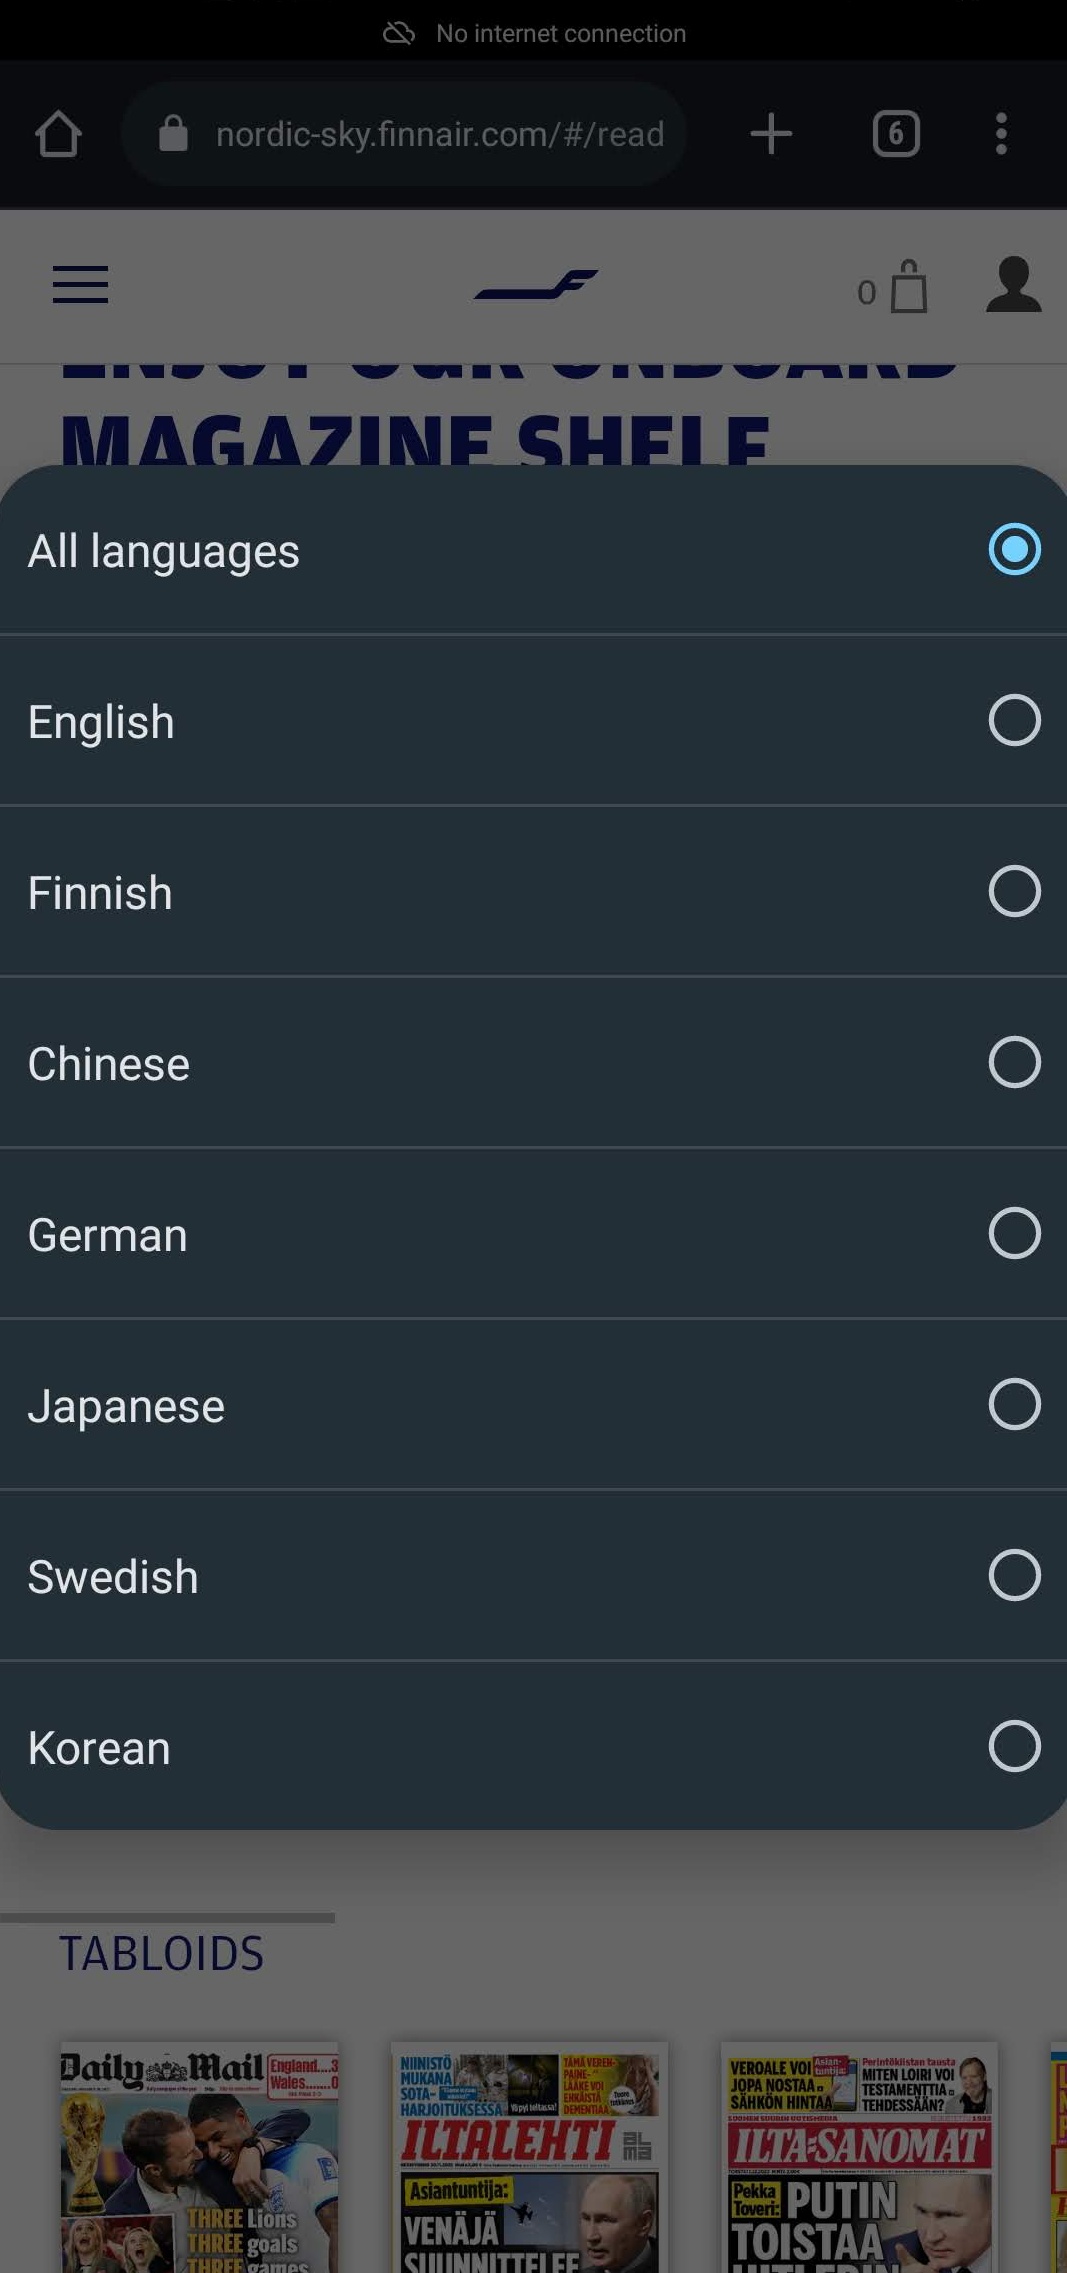Open the Daily Mail cover thumbnail

[x=199, y=2157]
